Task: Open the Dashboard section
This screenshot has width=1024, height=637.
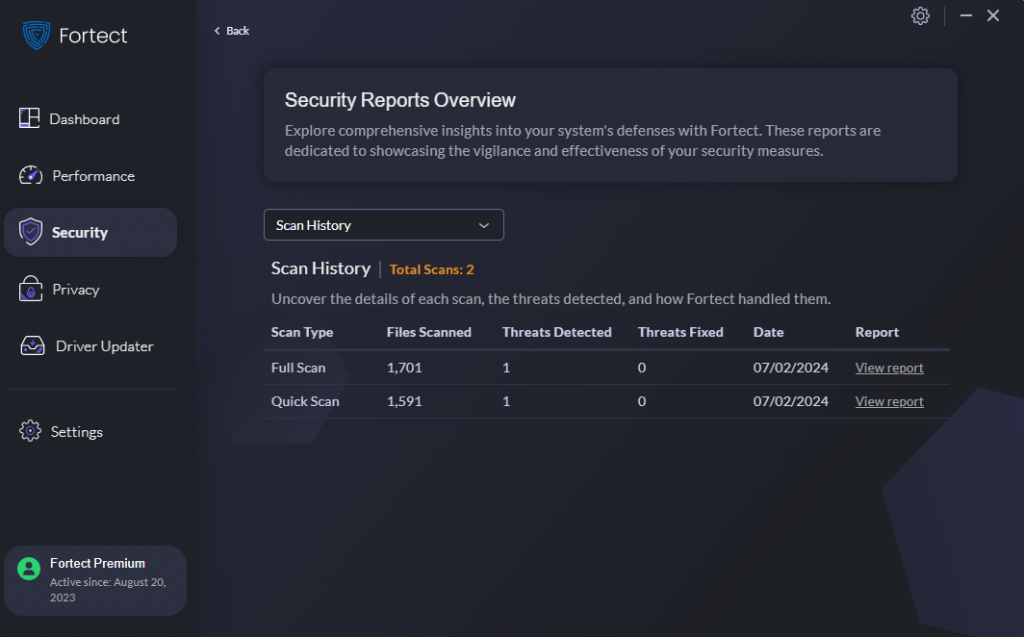Action: pos(84,119)
